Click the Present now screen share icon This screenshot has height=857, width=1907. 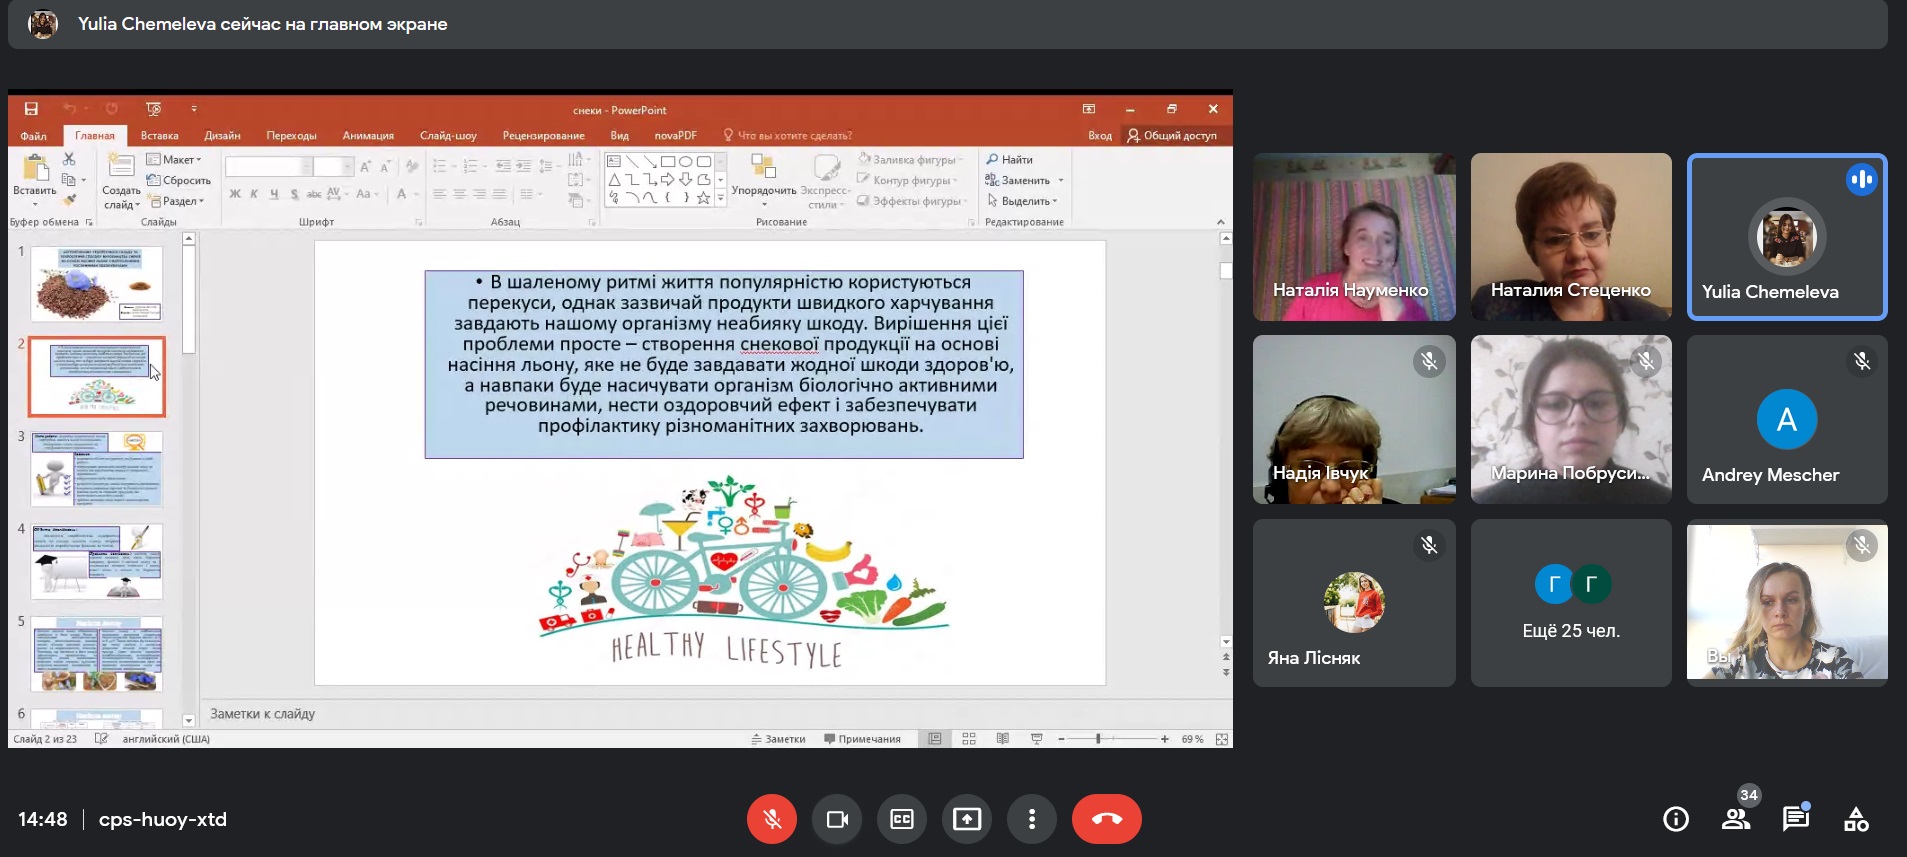pyautogui.click(x=966, y=819)
